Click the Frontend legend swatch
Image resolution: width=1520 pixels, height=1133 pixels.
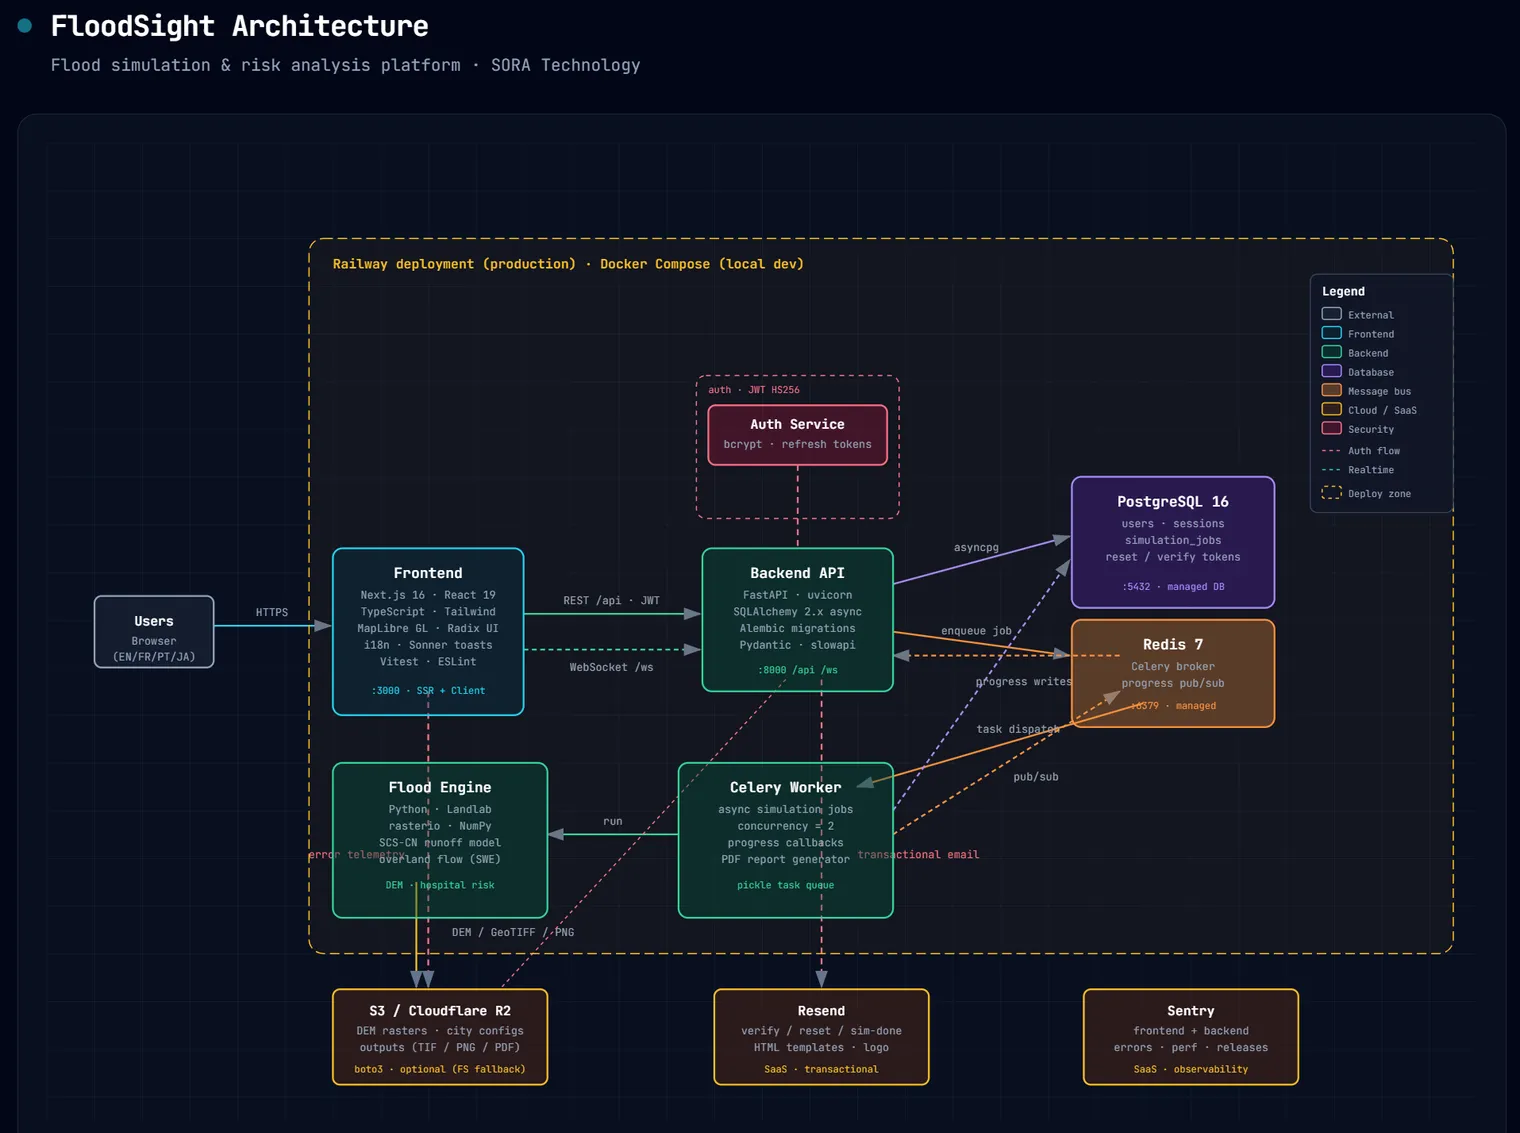(x=1332, y=333)
